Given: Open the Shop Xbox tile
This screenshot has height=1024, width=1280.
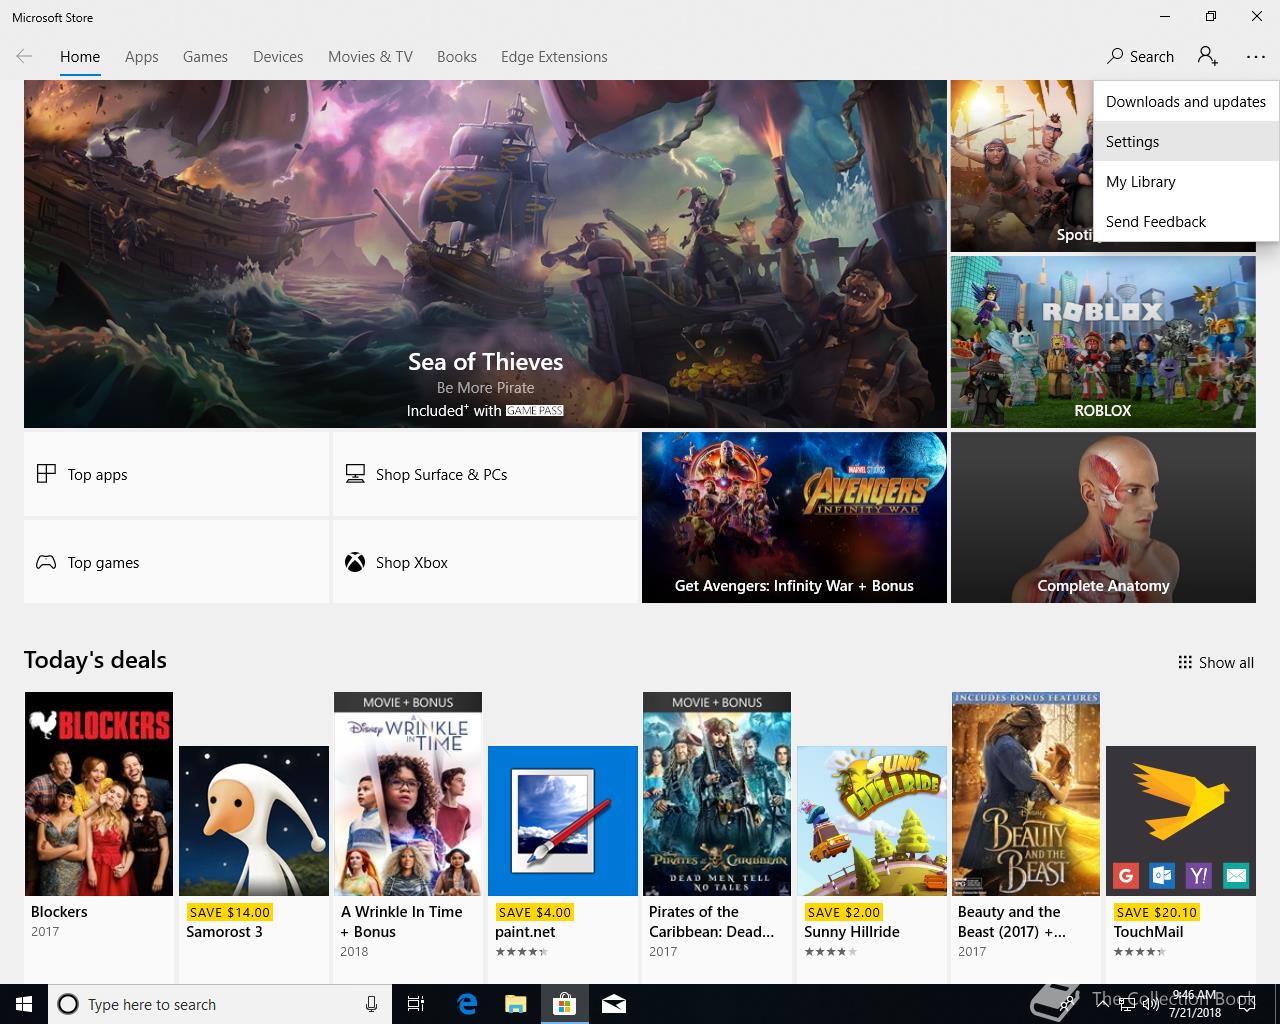Looking at the screenshot, I should click(x=485, y=562).
